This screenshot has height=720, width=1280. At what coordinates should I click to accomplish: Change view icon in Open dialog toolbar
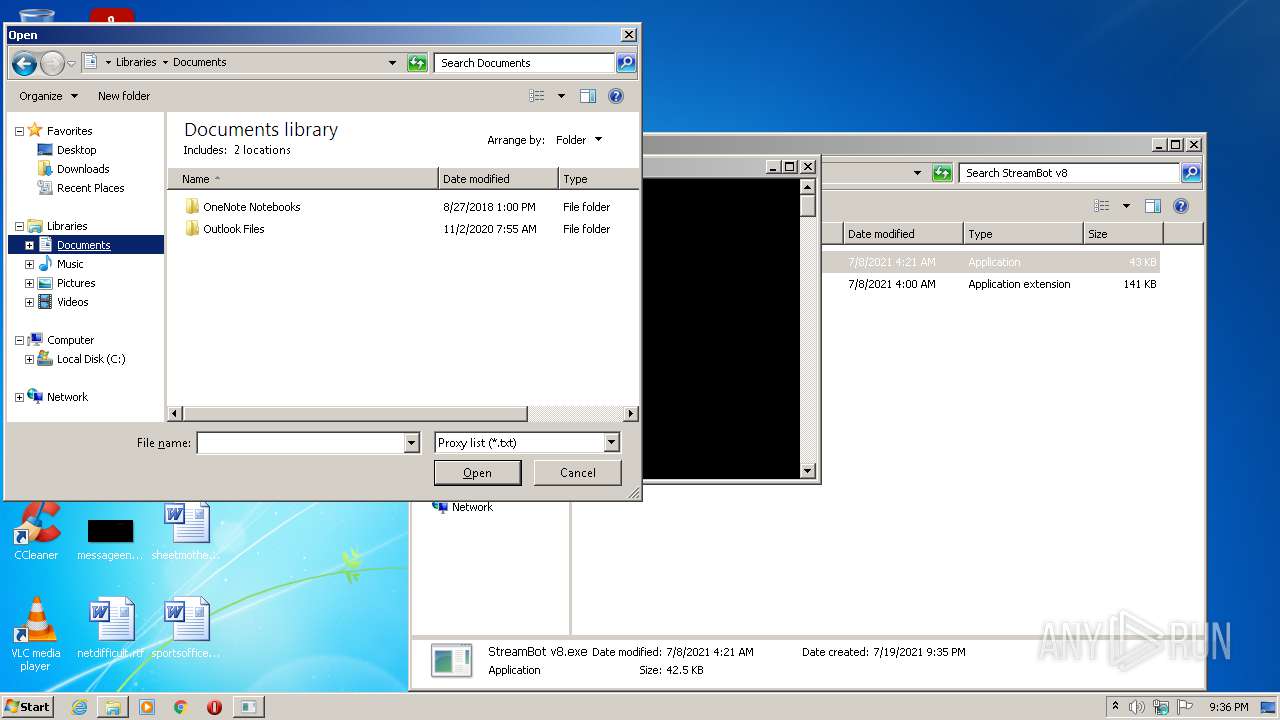click(537, 96)
